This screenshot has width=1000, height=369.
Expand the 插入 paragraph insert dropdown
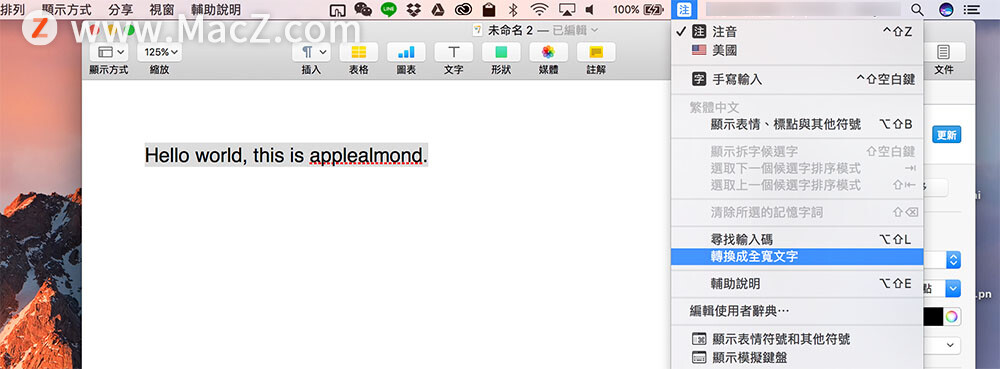tap(311, 52)
